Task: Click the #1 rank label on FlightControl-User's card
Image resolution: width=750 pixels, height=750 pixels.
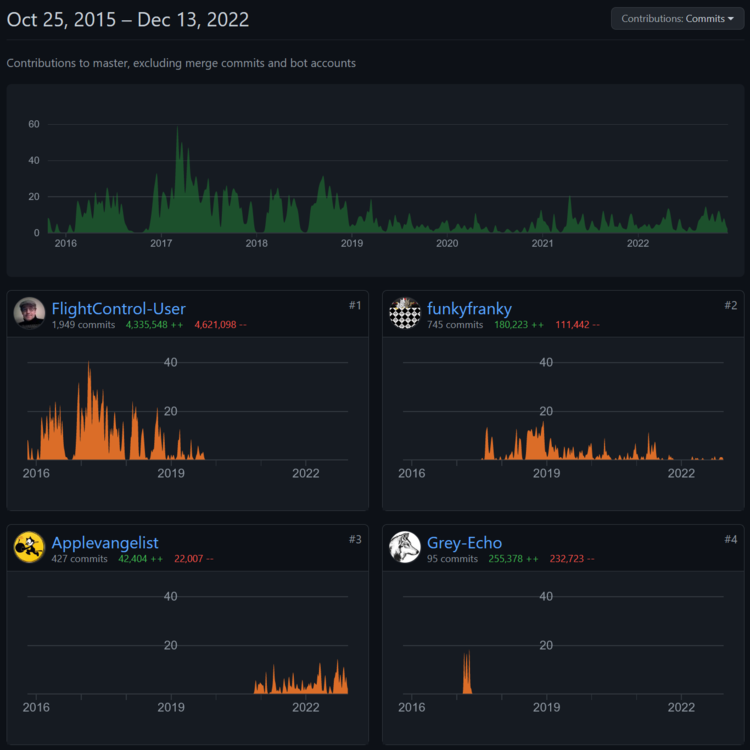Action: coord(355,305)
